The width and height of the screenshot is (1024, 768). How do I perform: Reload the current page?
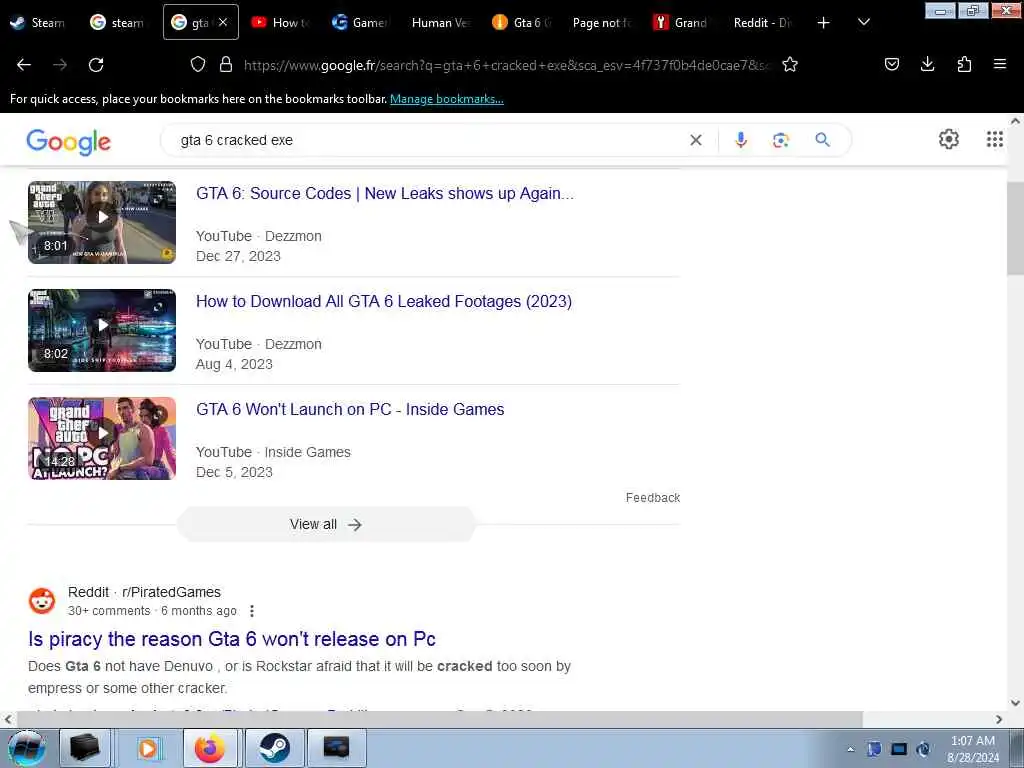[x=96, y=65]
